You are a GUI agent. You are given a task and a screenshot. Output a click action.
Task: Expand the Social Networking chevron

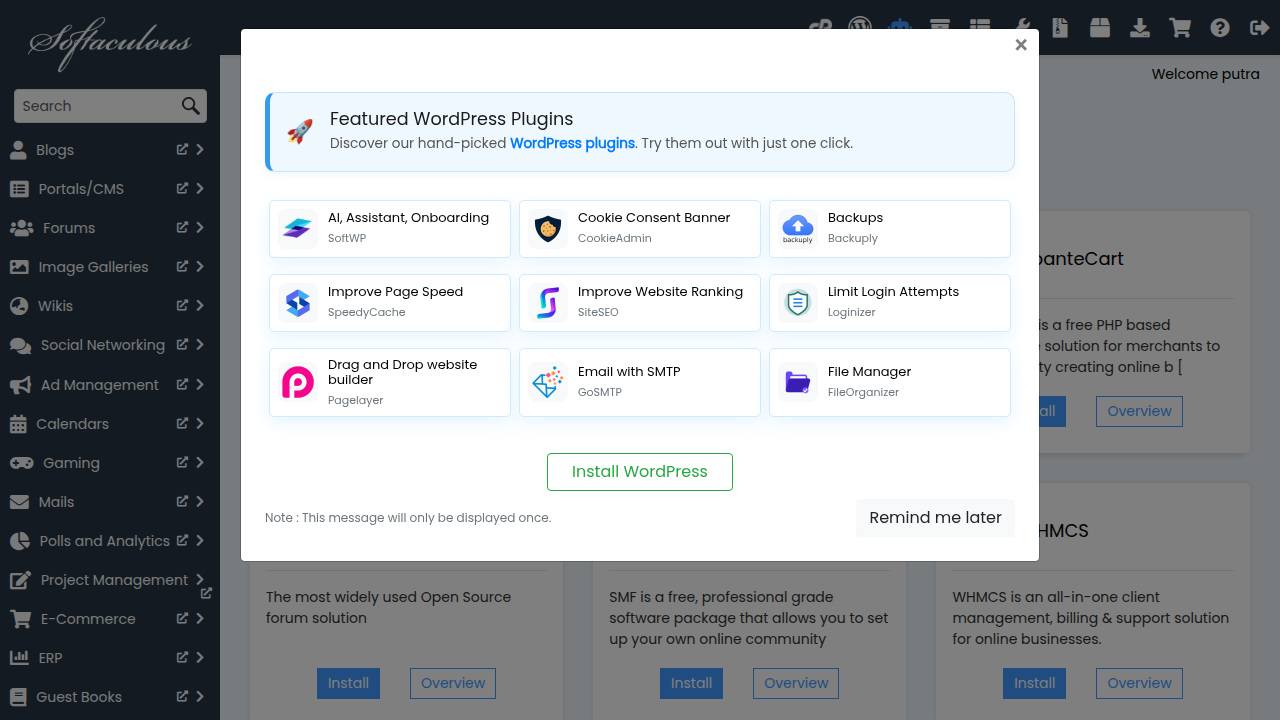click(x=200, y=344)
